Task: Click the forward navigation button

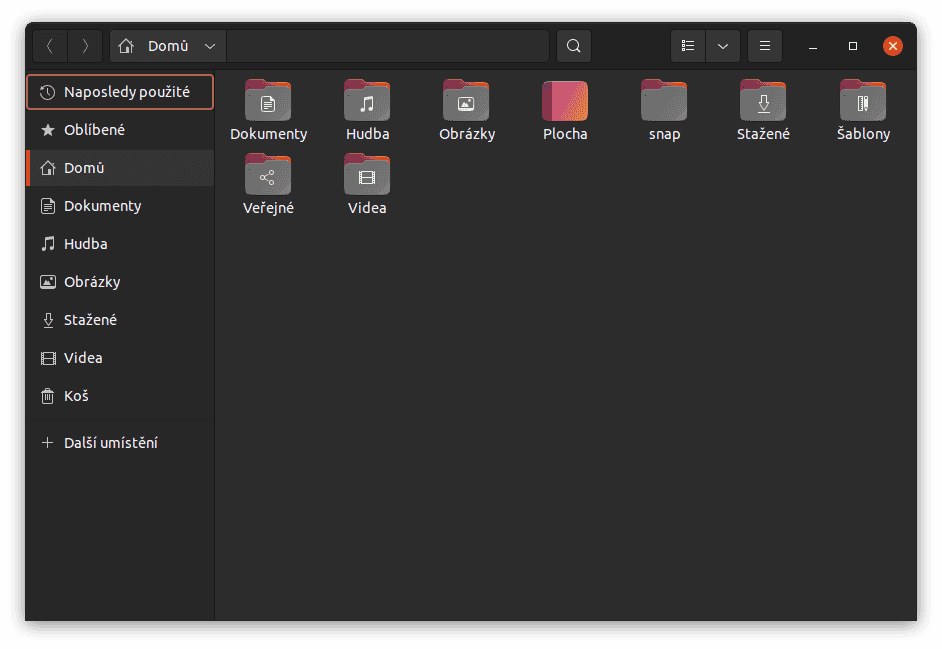Action: tap(85, 45)
